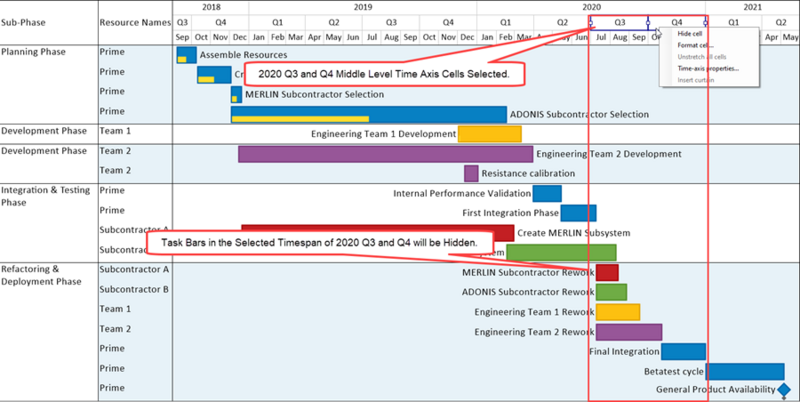800x402 pixels.
Task: Click the Betatest cycle task bar
Action: click(745, 371)
